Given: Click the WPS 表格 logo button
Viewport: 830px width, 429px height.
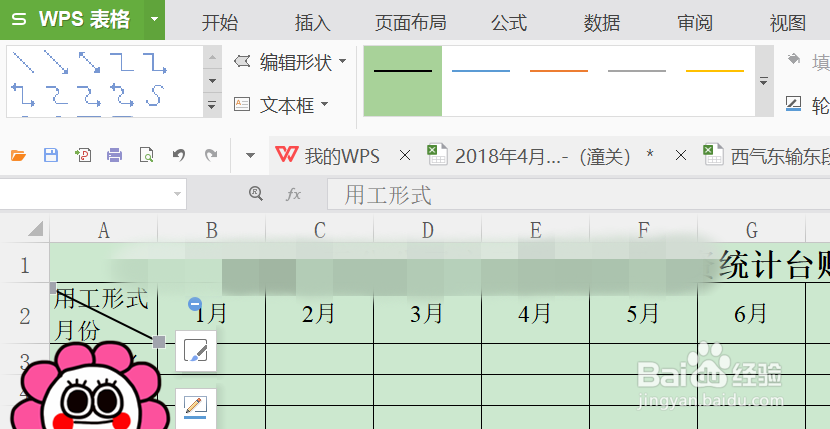Looking at the screenshot, I should pyautogui.click(x=72, y=20).
